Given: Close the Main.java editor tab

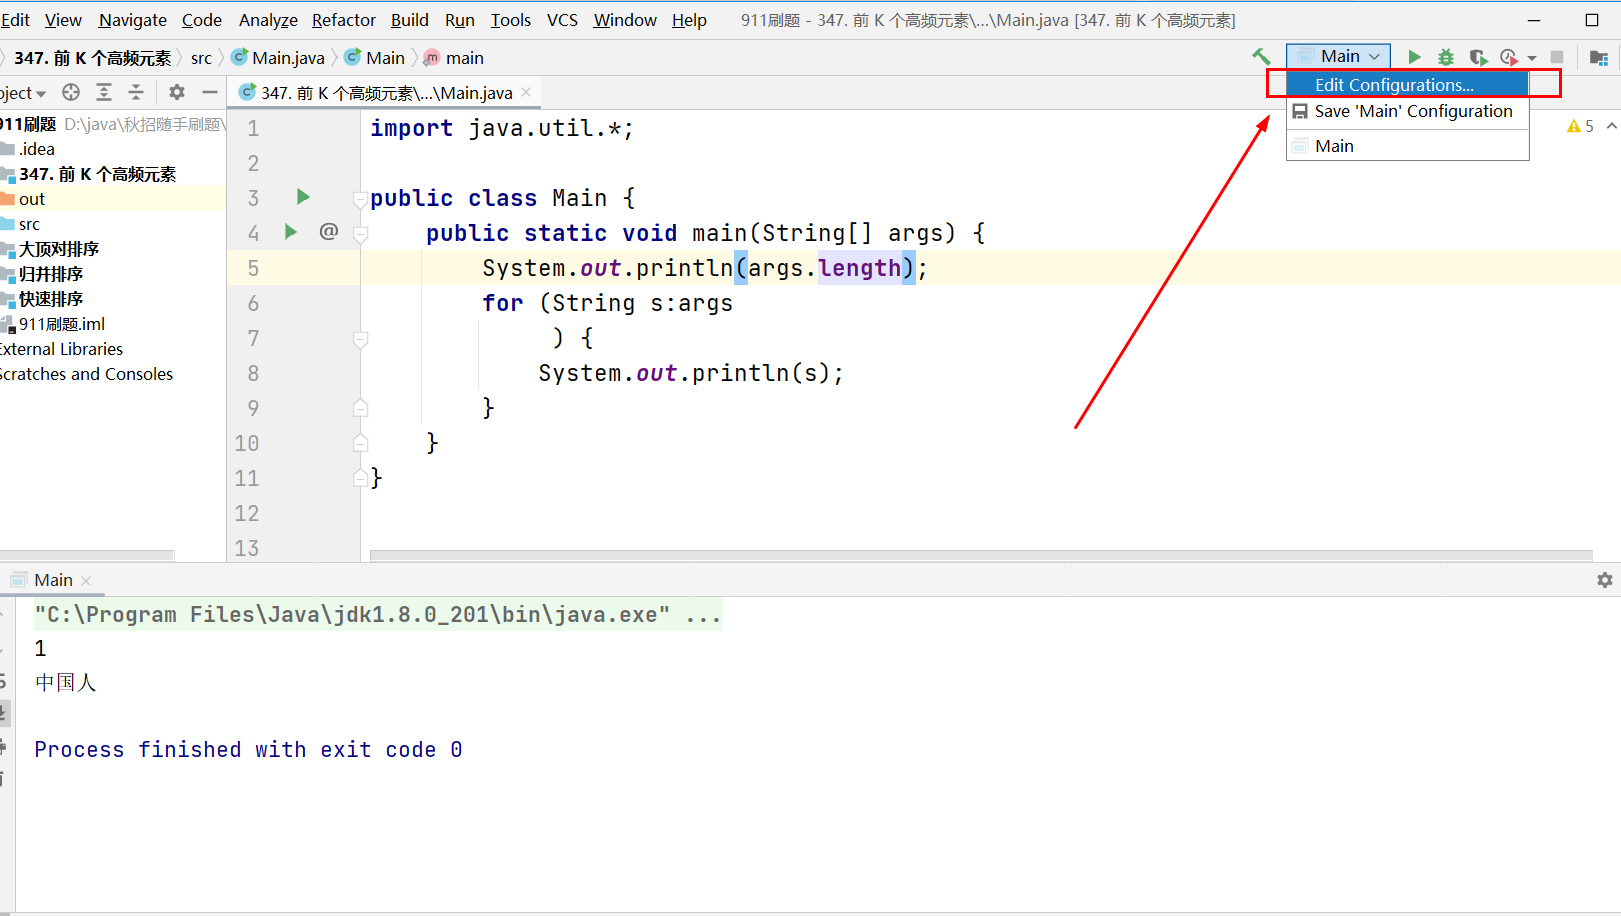Looking at the screenshot, I should [527, 92].
